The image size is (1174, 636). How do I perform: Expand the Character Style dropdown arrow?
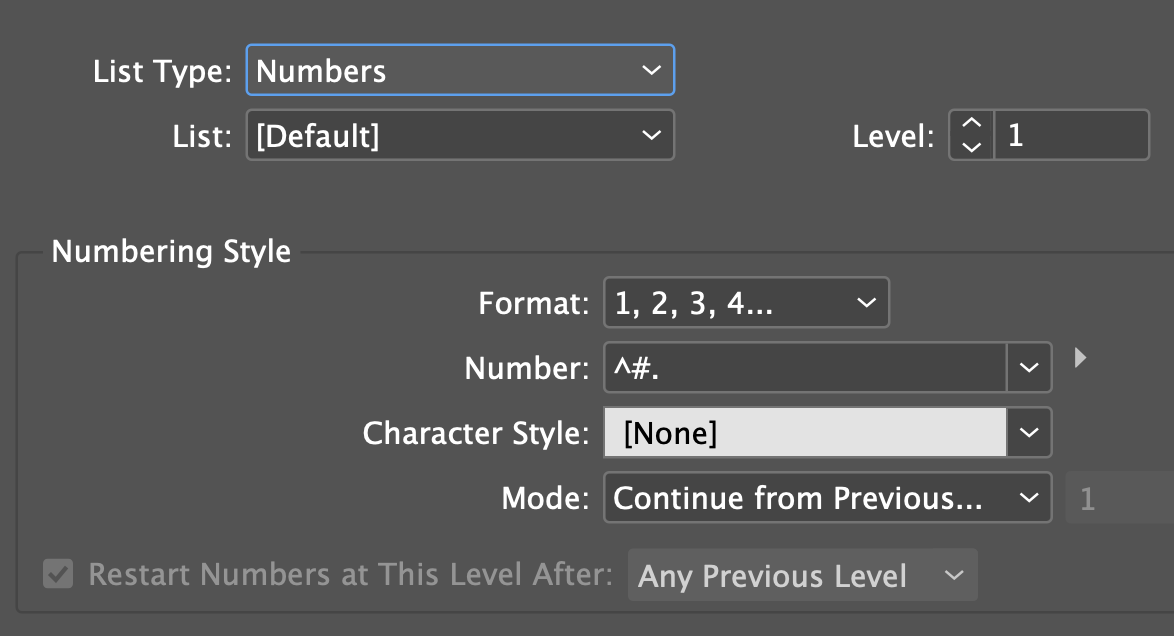point(1029,433)
